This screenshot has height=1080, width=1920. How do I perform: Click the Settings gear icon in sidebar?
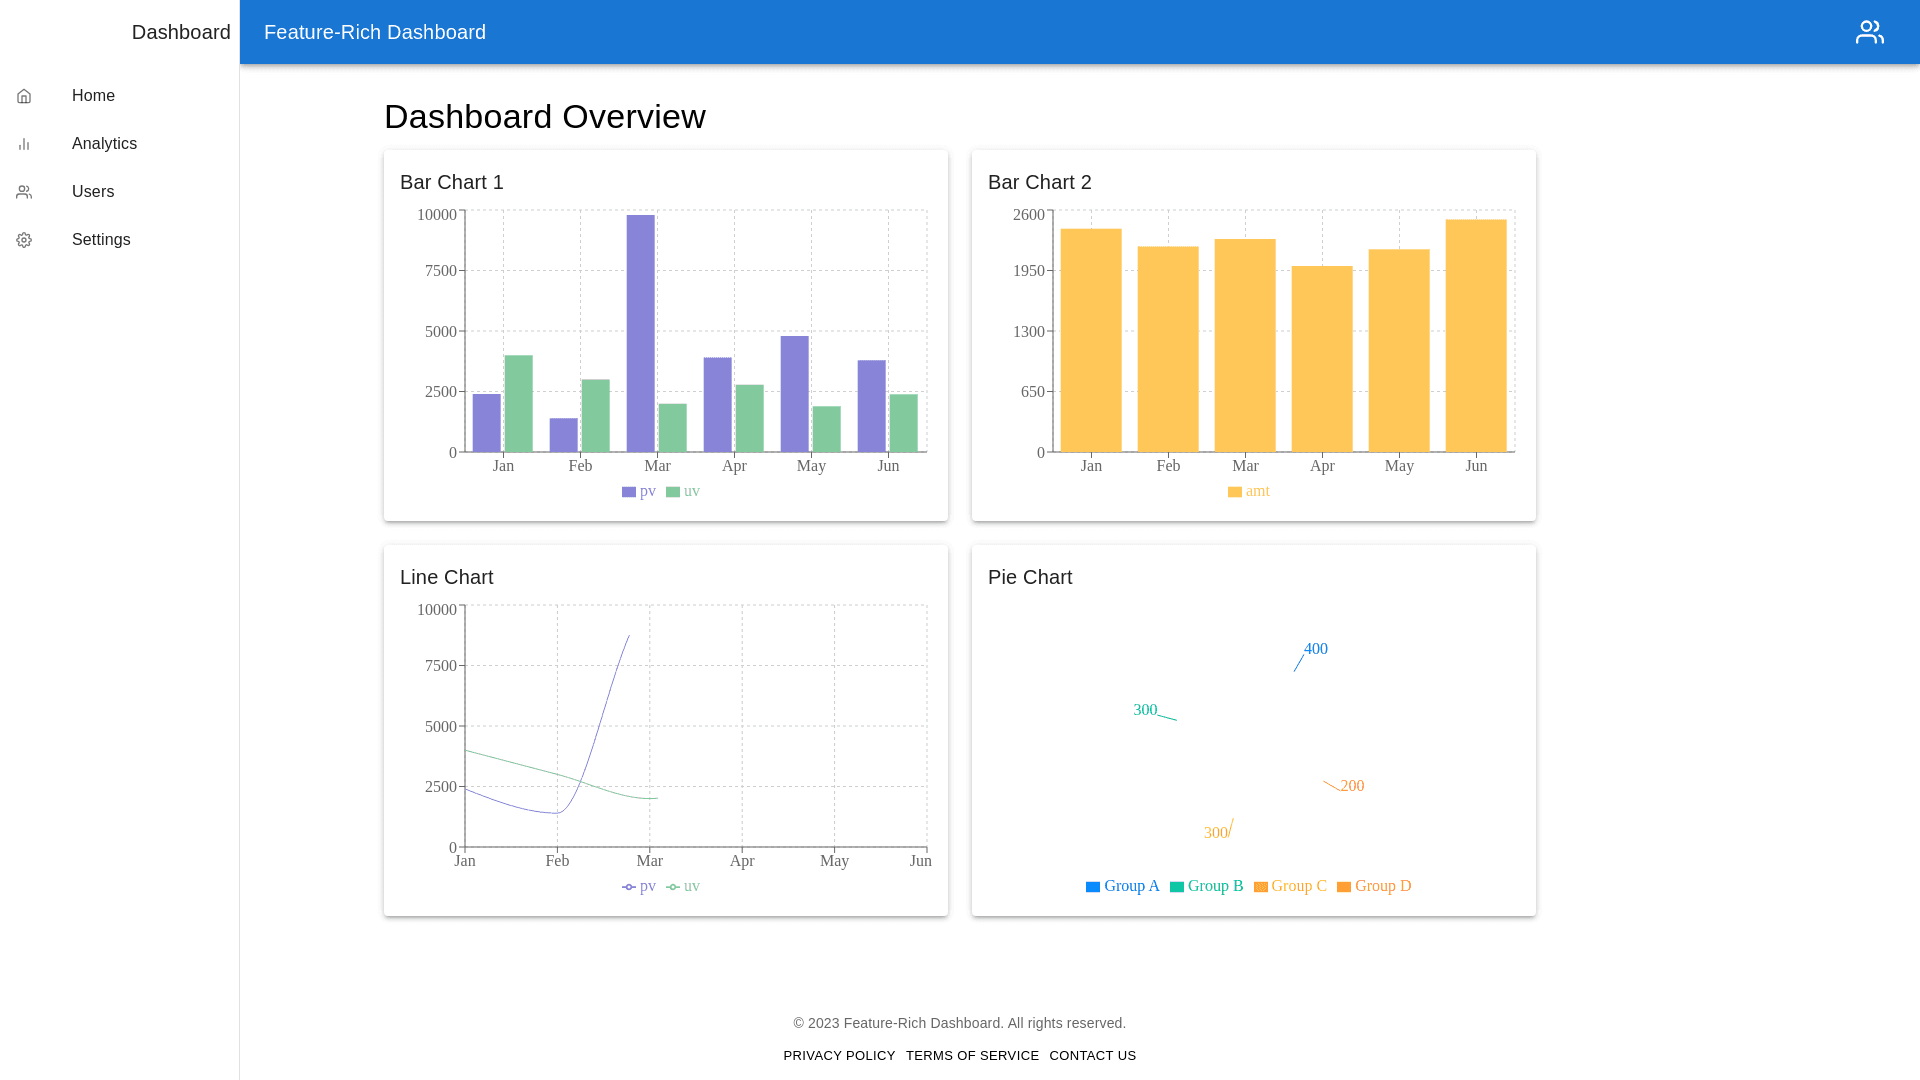[x=24, y=240]
